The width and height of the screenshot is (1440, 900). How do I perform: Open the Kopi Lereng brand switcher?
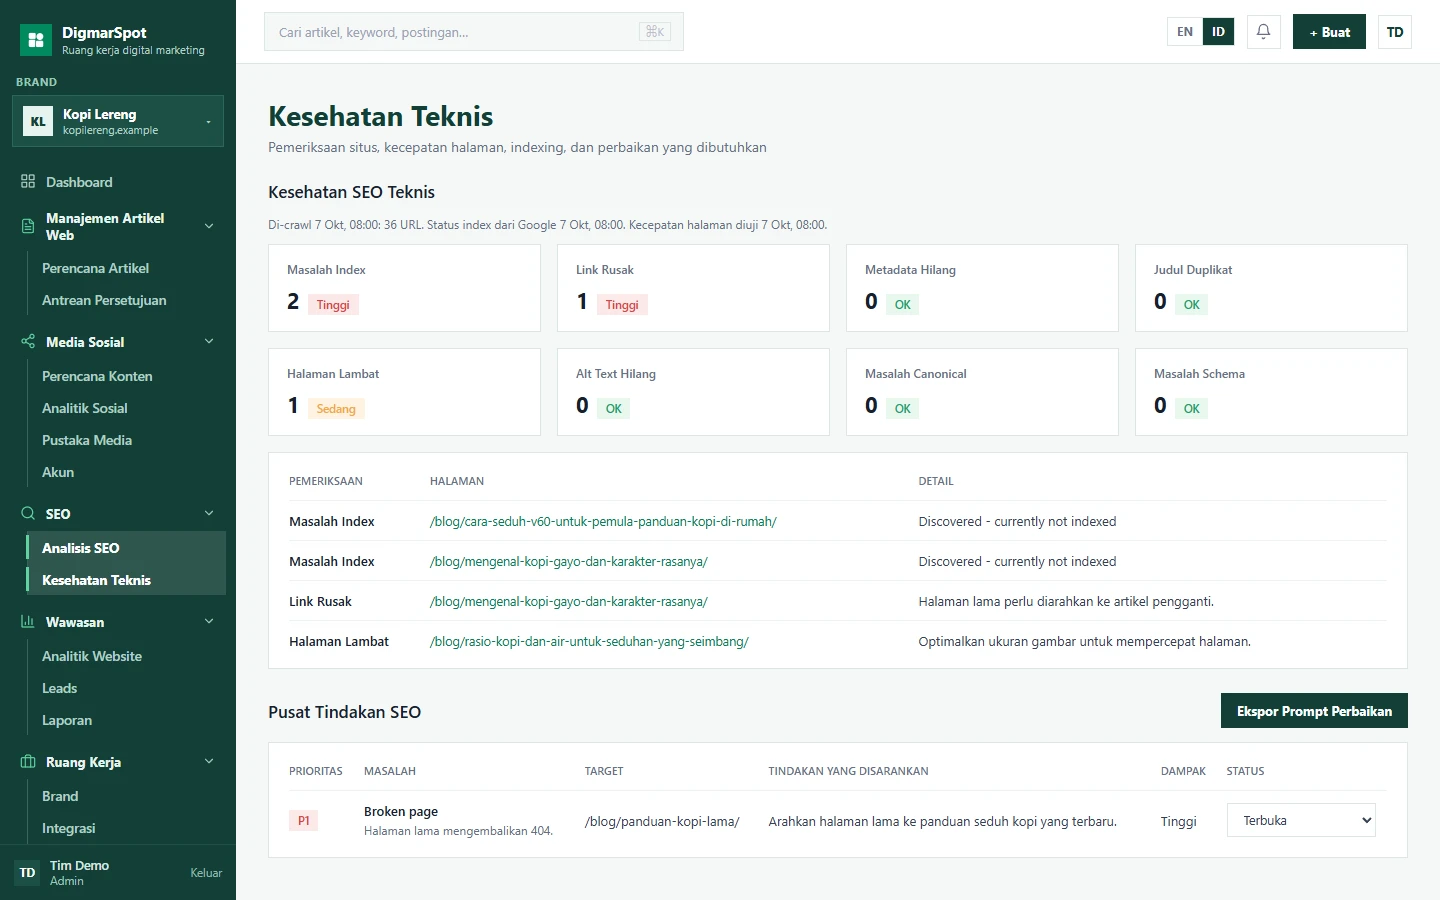pyautogui.click(x=118, y=121)
